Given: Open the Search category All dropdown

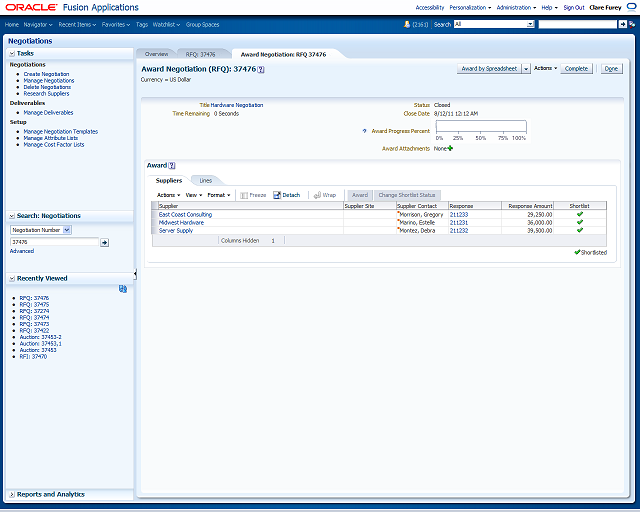Looking at the screenshot, I should click(x=530, y=24).
